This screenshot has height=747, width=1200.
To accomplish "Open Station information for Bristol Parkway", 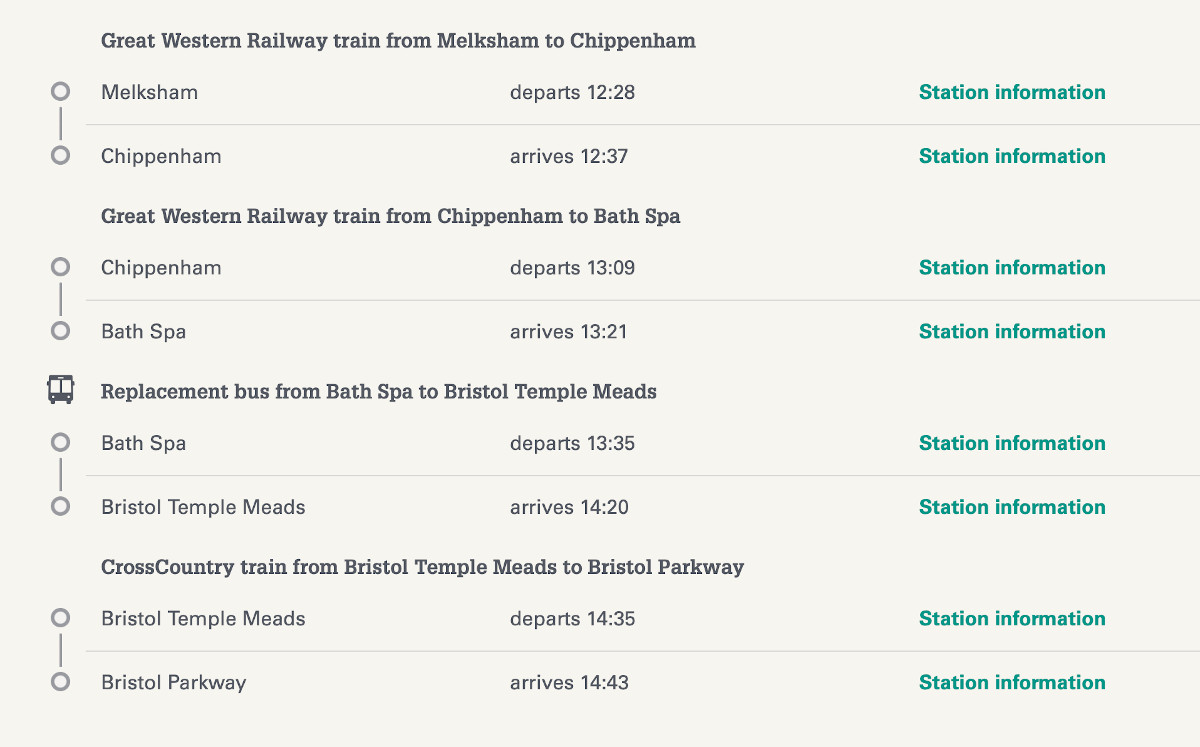I will click(1012, 682).
